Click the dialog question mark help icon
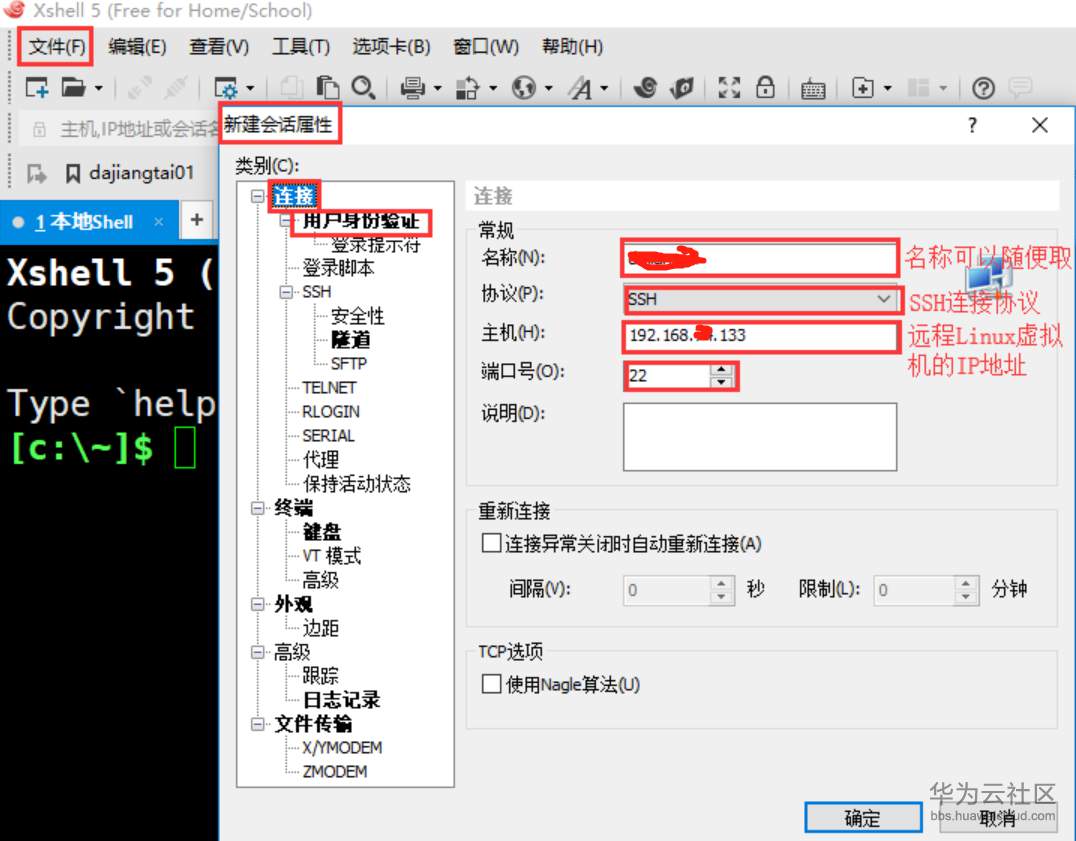Viewport: 1076px width, 841px height. (972, 125)
